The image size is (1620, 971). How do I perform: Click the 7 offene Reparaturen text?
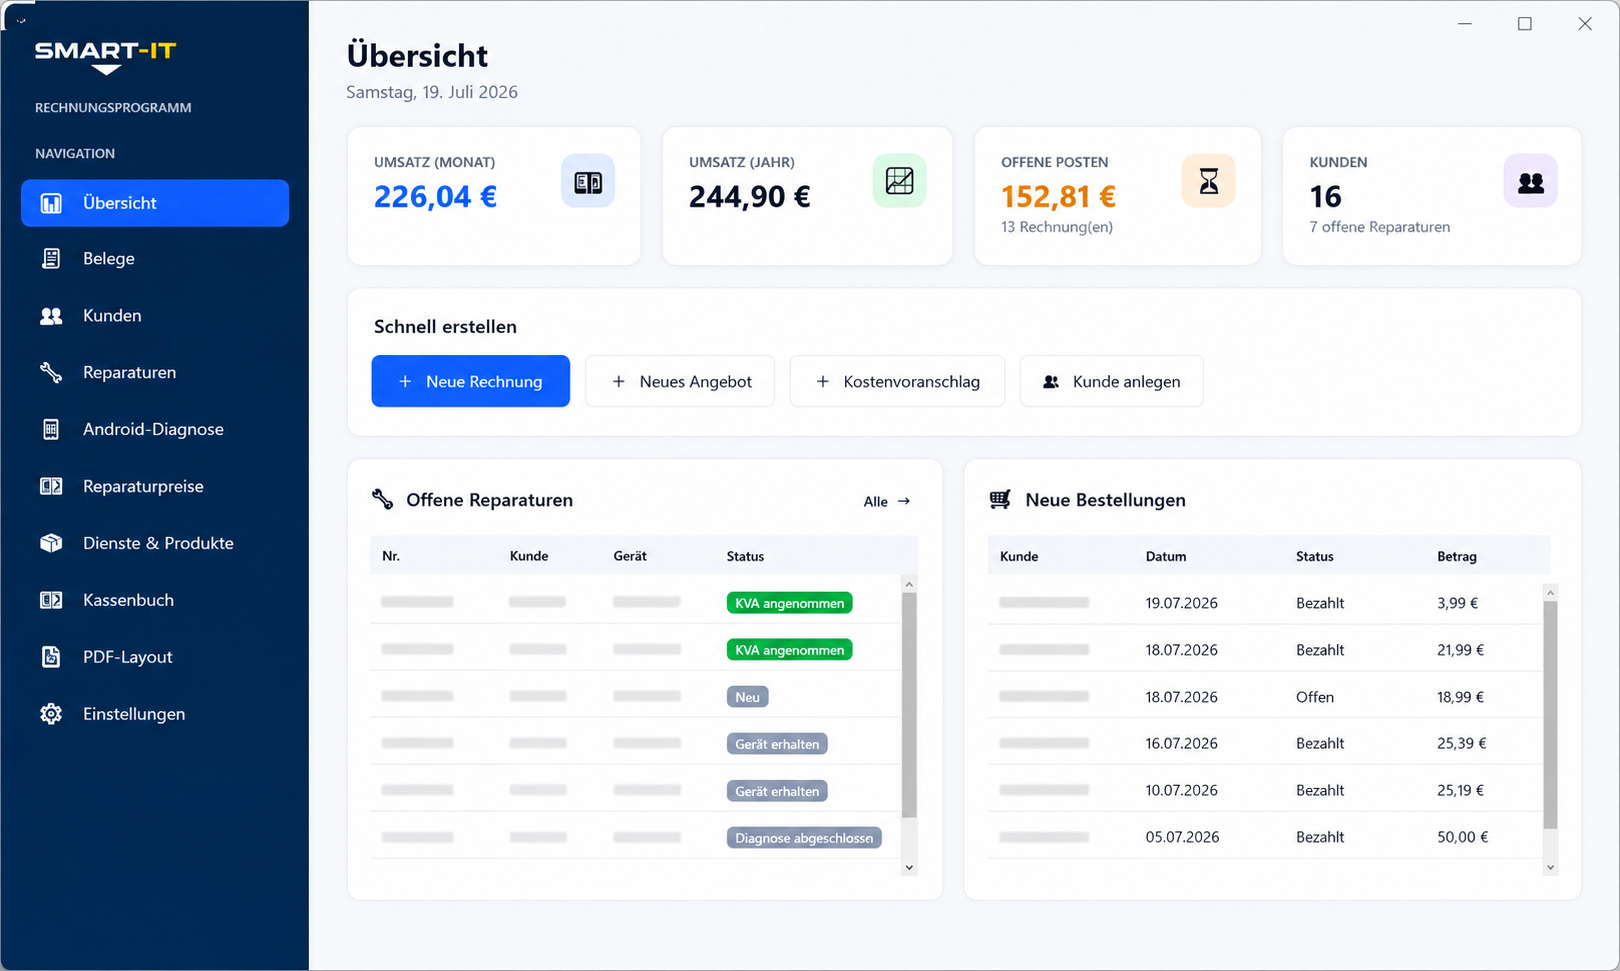point(1379,227)
